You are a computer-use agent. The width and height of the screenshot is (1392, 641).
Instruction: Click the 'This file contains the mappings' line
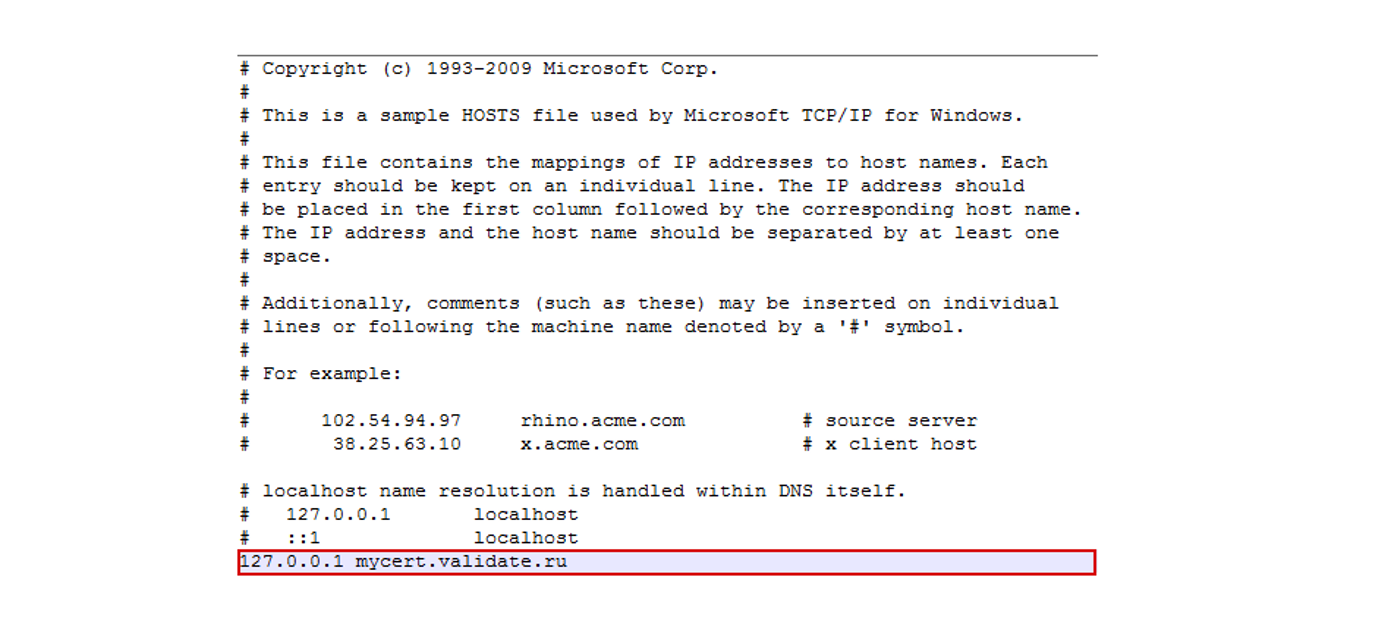[654, 162]
